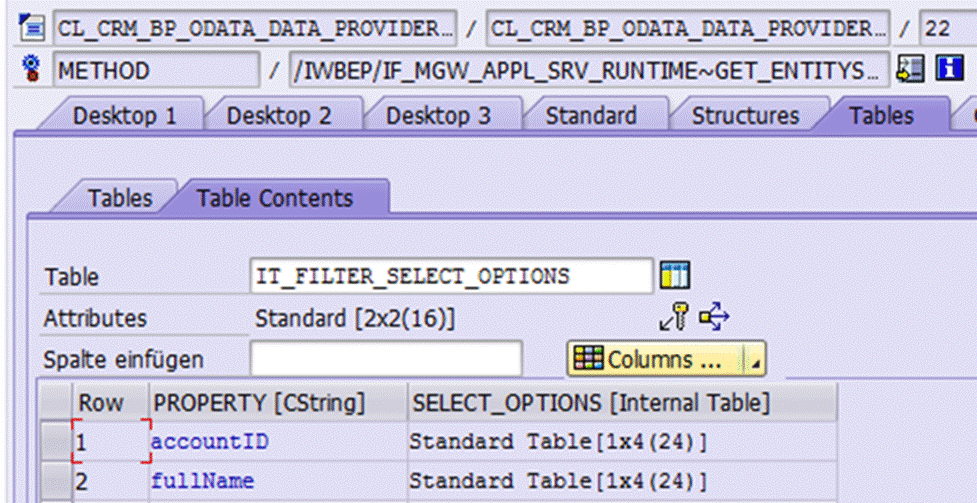This screenshot has height=503, width=977.
Task: Click the navigate-to-source icon after the method name field
Action: [910, 70]
